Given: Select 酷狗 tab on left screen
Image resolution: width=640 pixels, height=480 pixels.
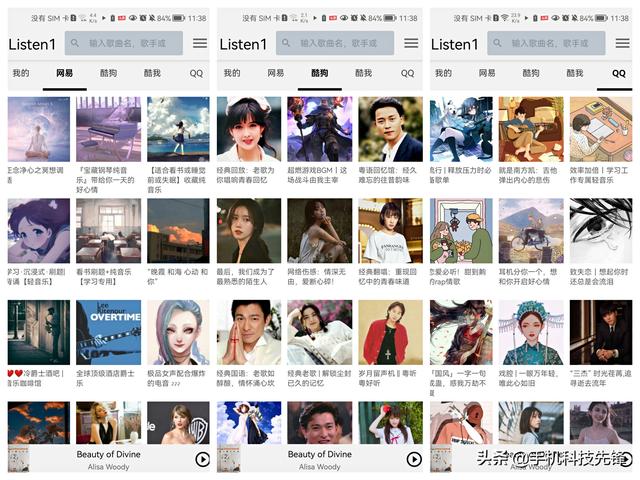Looking at the screenshot, I should [x=108, y=73].
